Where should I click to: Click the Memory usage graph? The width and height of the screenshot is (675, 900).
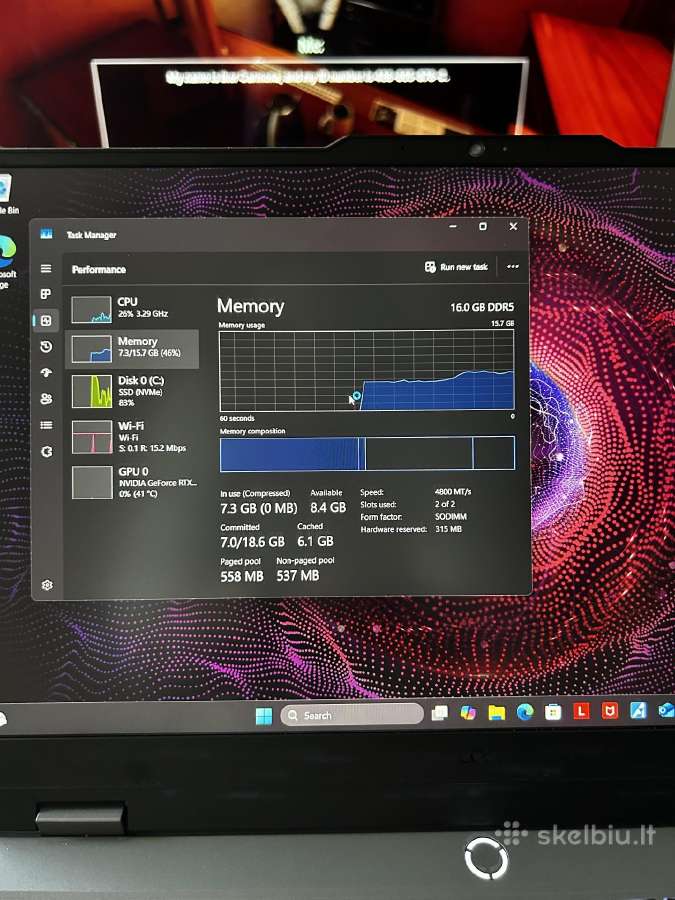click(x=367, y=370)
